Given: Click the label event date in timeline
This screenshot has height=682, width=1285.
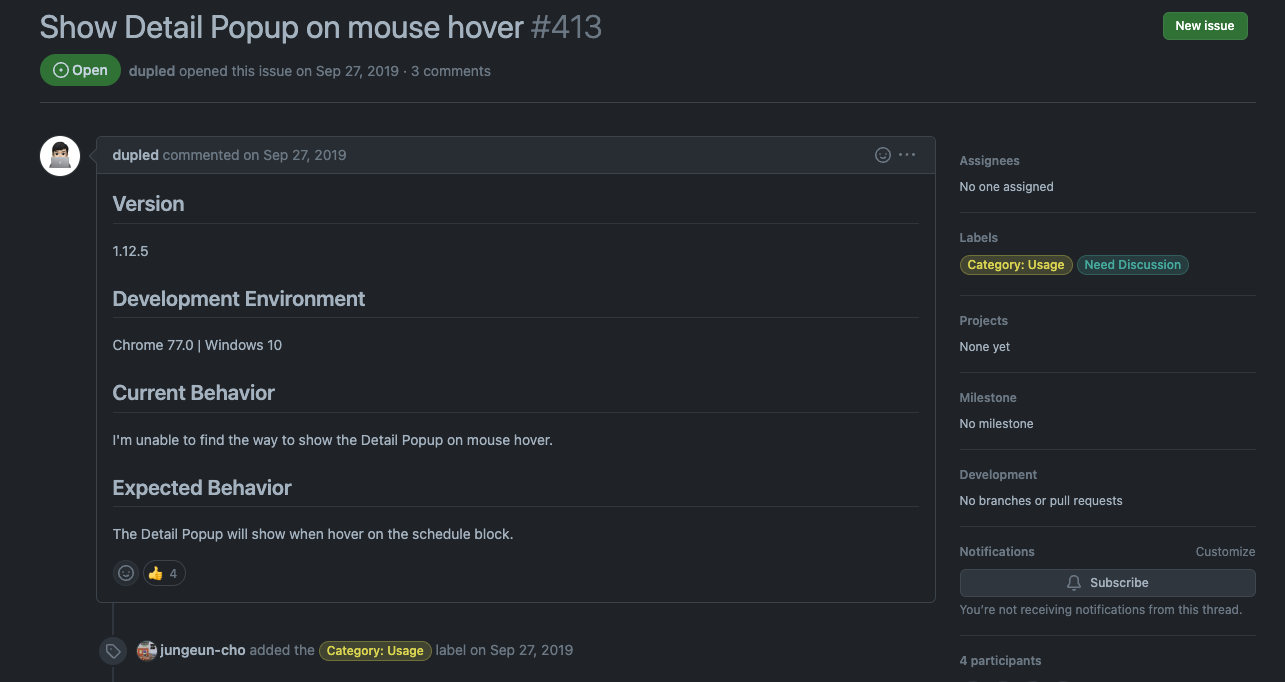Looking at the screenshot, I should tap(531, 650).
